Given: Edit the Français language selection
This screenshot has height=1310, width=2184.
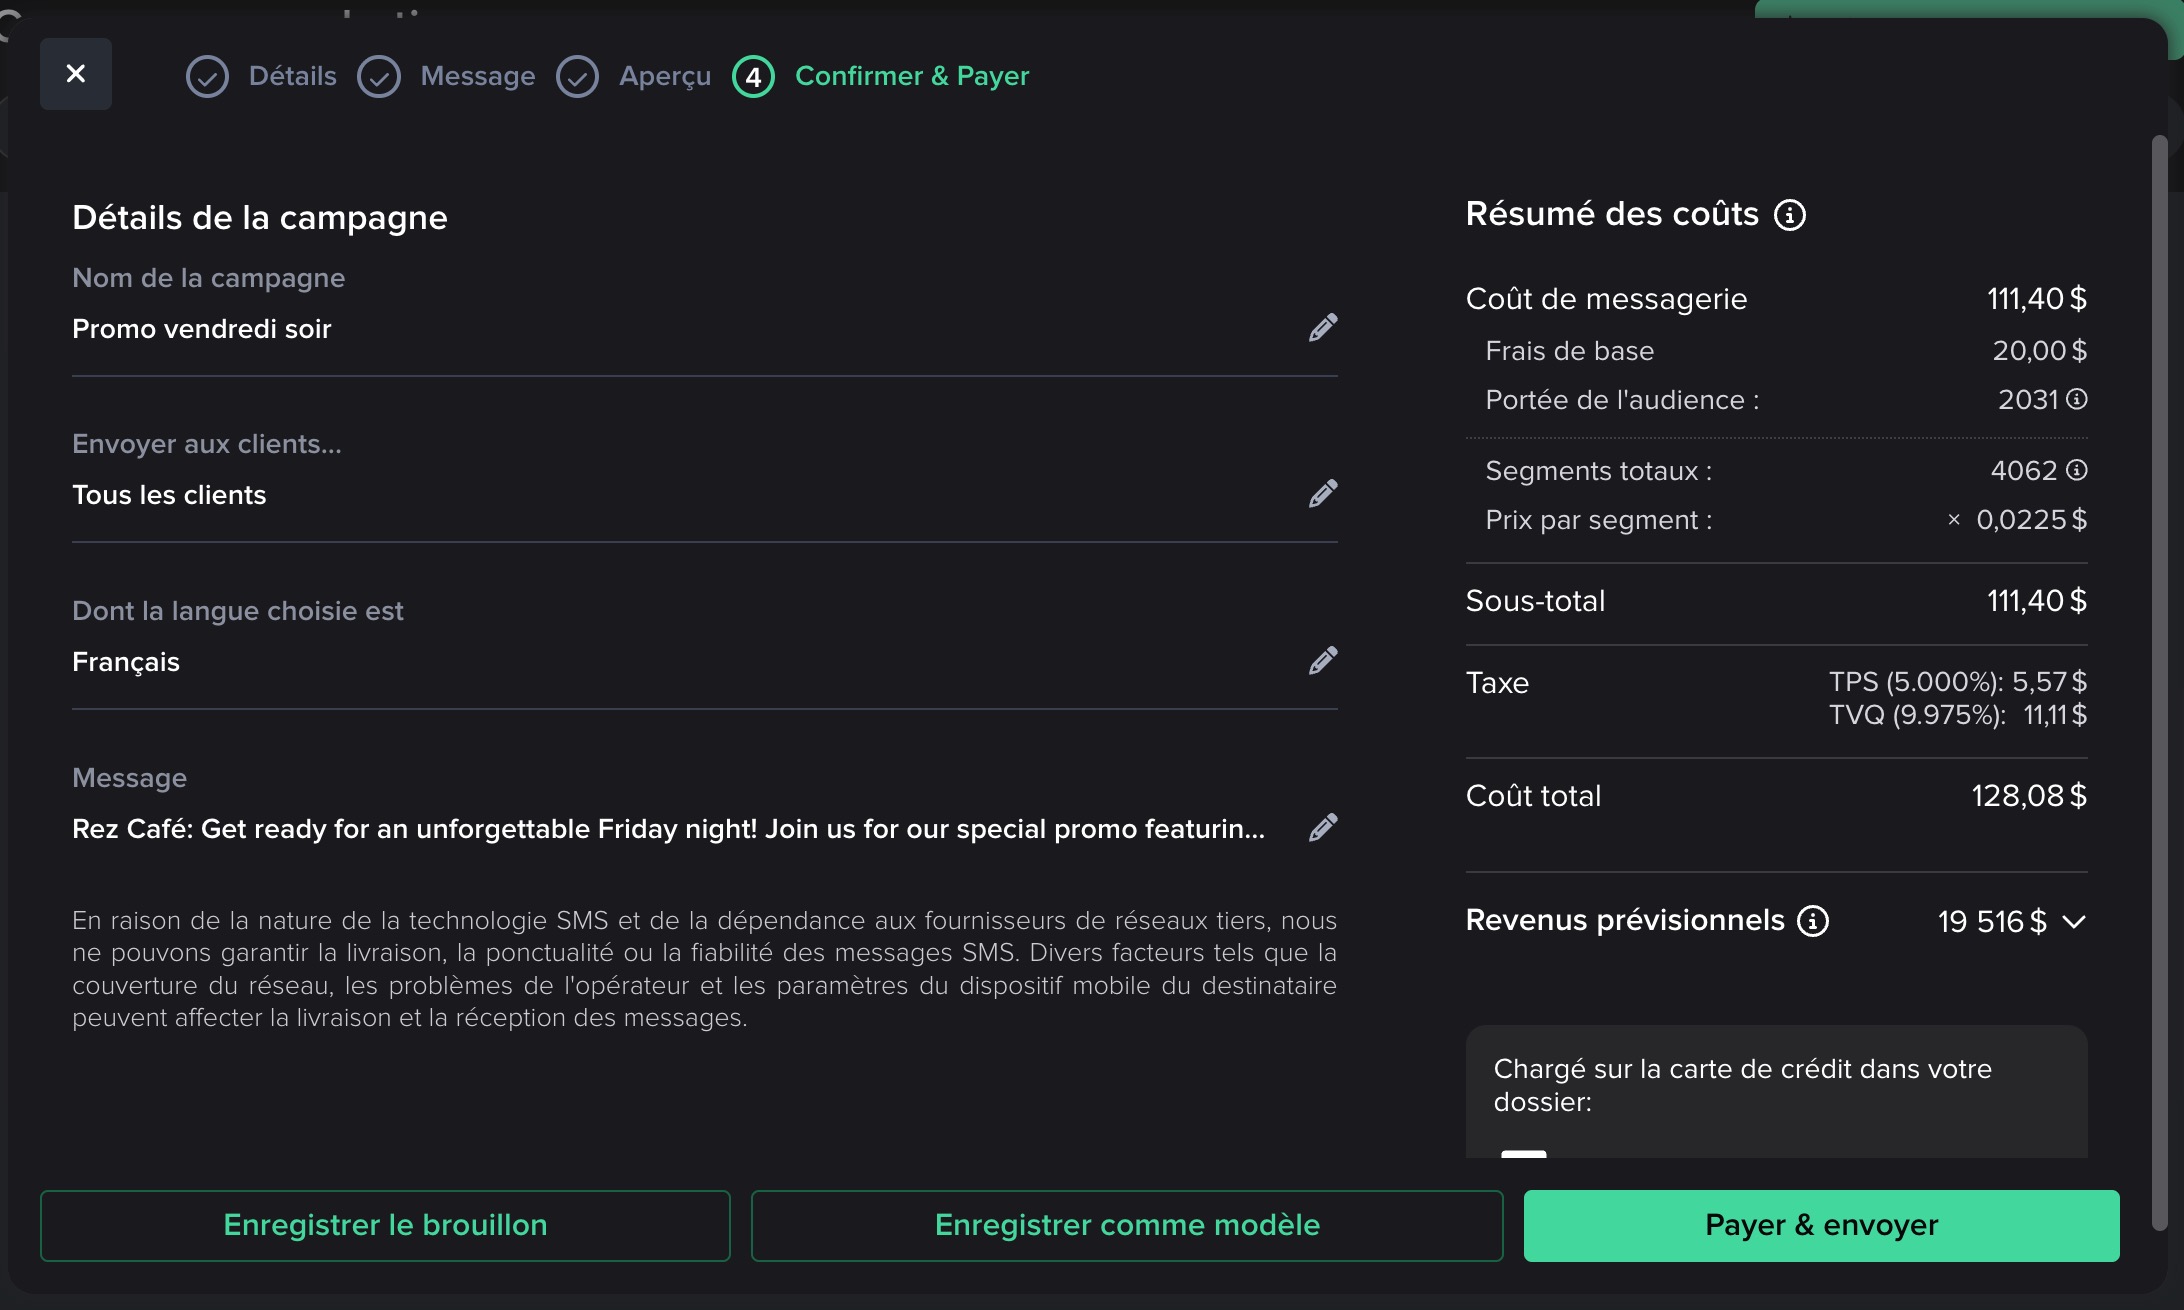Looking at the screenshot, I should coord(1322,661).
